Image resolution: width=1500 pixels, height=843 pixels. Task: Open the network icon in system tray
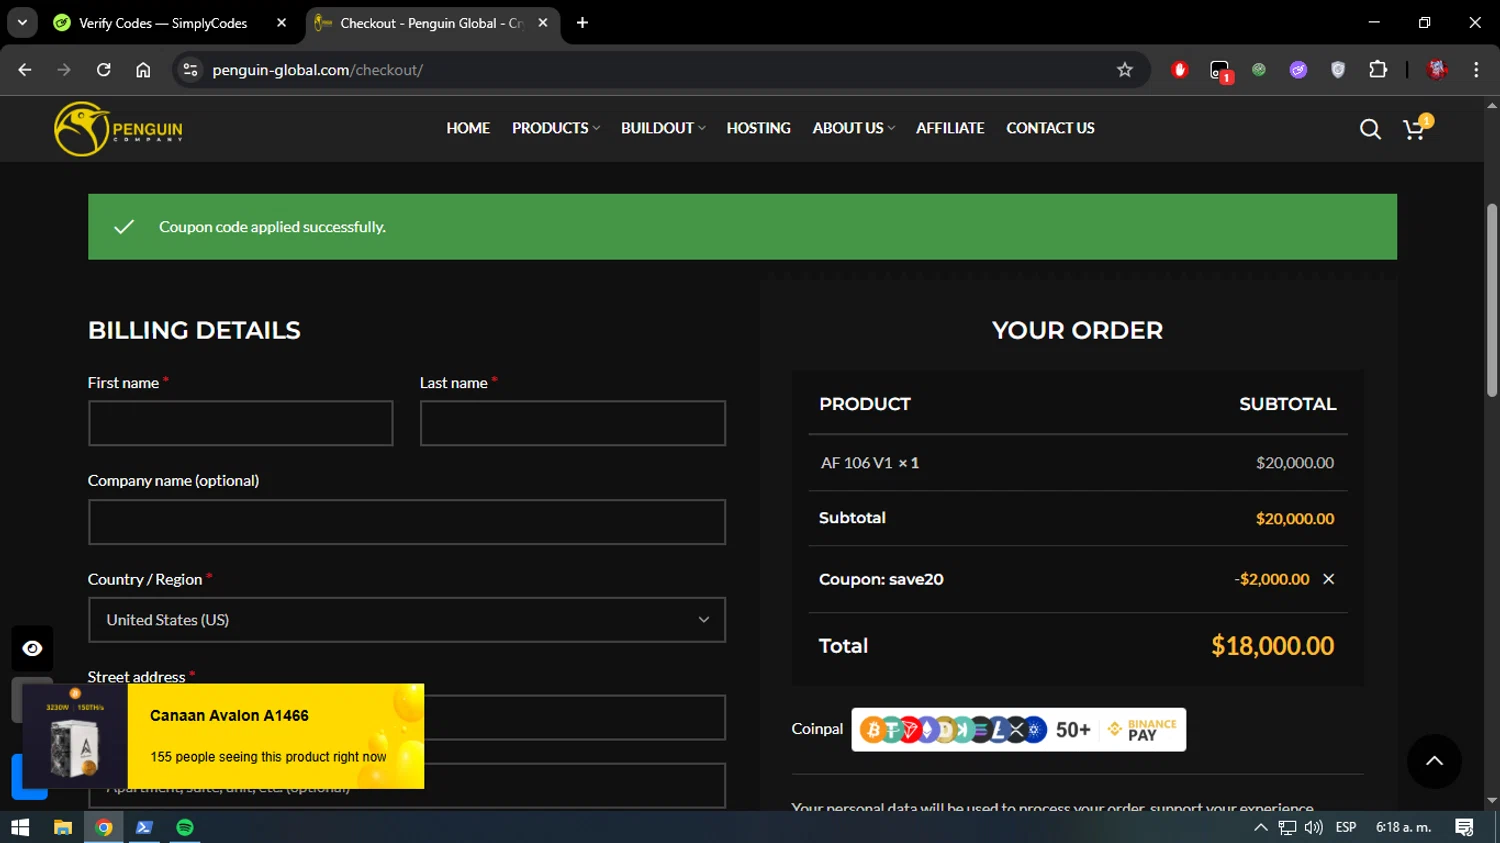(x=1287, y=827)
